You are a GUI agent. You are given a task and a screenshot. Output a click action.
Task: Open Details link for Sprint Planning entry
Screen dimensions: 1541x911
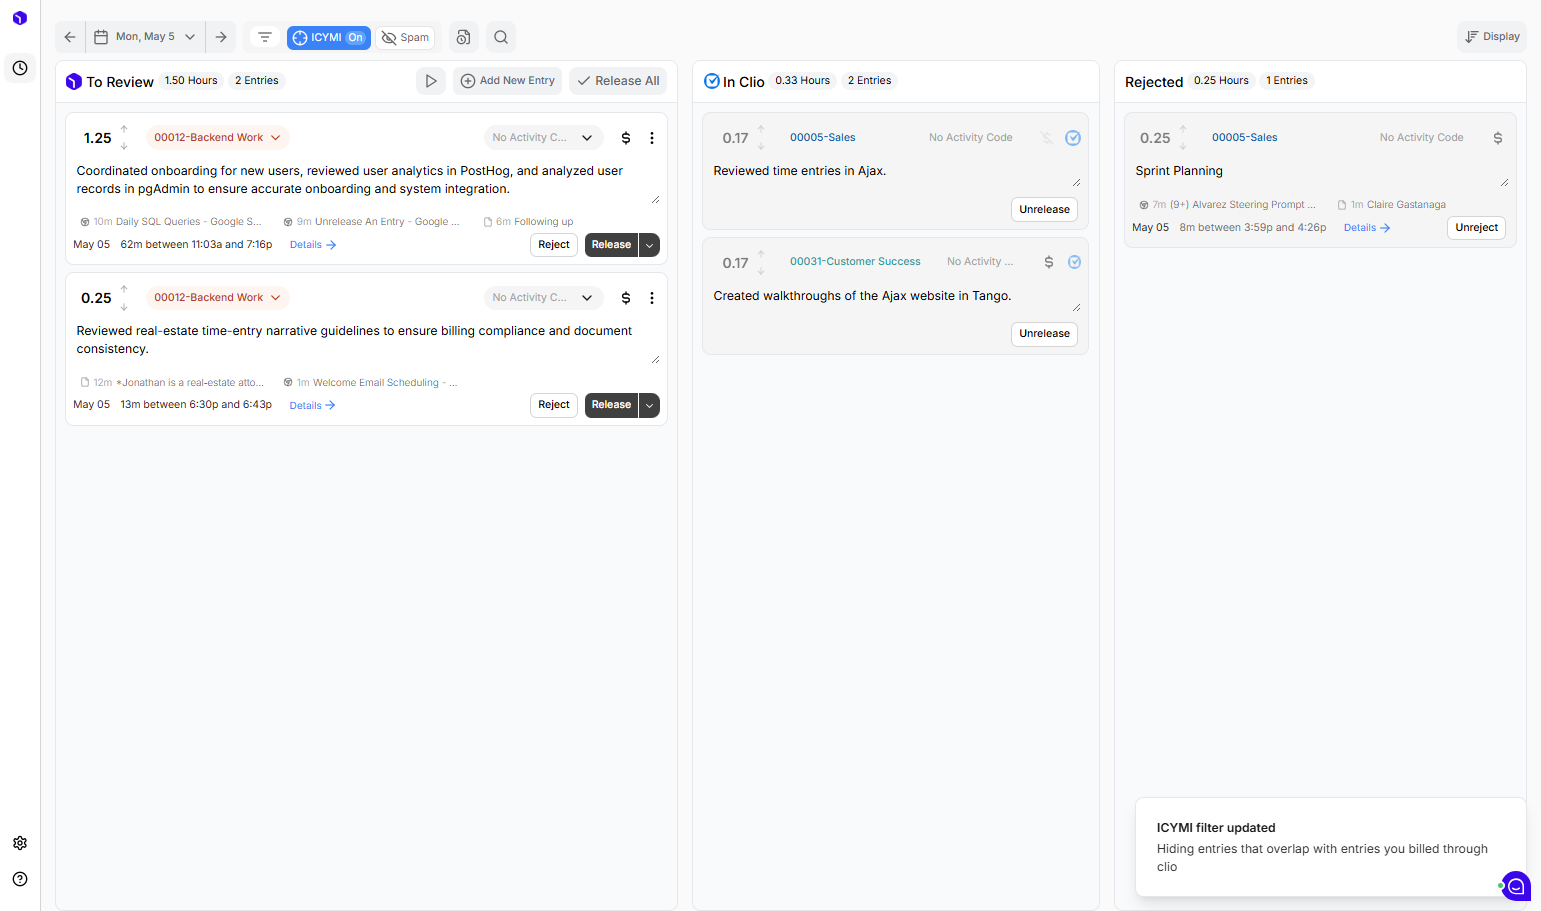tap(1367, 228)
